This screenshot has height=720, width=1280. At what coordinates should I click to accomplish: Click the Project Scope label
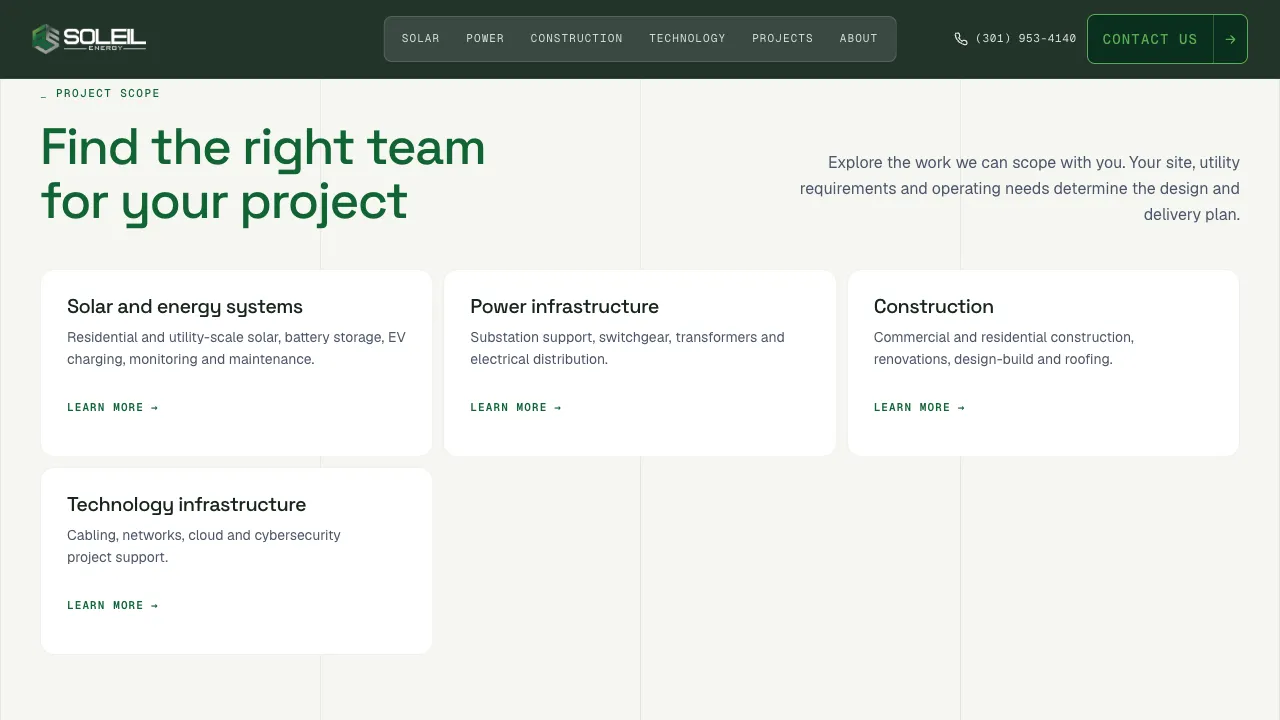(100, 94)
